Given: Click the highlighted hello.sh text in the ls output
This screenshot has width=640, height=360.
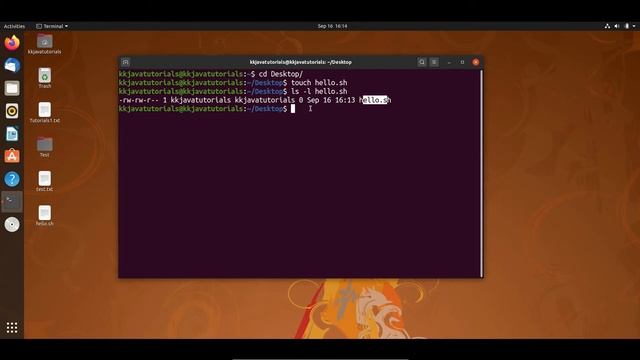Looking at the screenshot, I should pos(375,100).
